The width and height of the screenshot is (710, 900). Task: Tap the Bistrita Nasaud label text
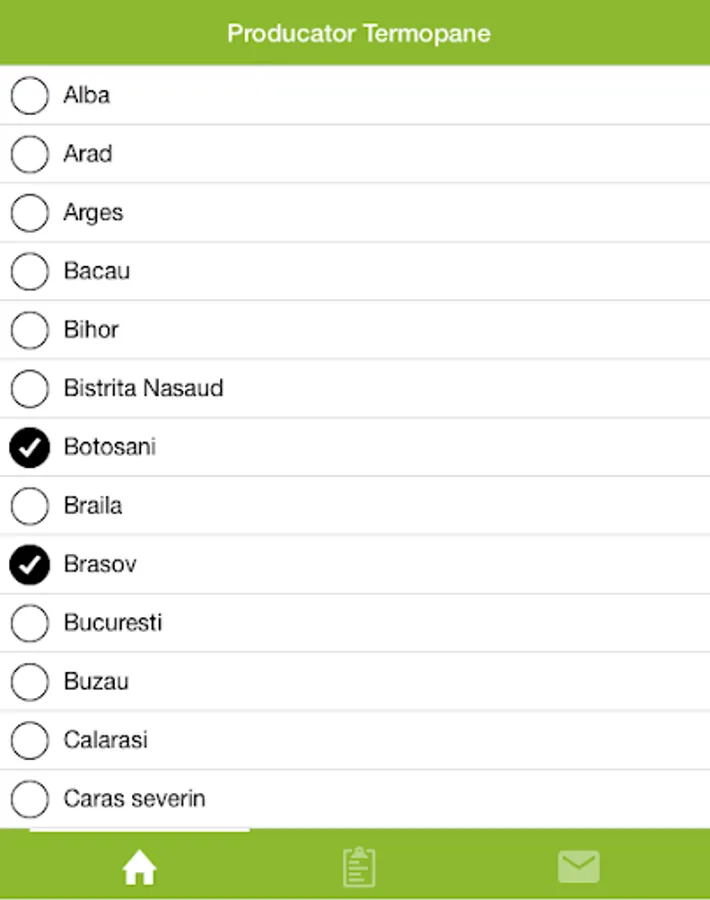[143, 388]
